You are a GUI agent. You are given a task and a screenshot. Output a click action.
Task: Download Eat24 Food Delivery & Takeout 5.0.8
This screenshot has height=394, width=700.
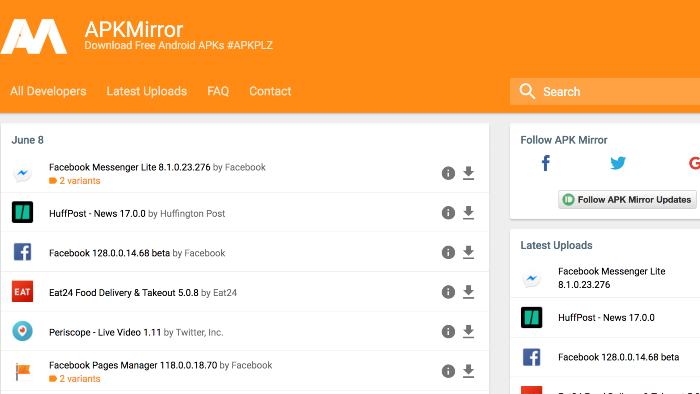pos(468,292)
